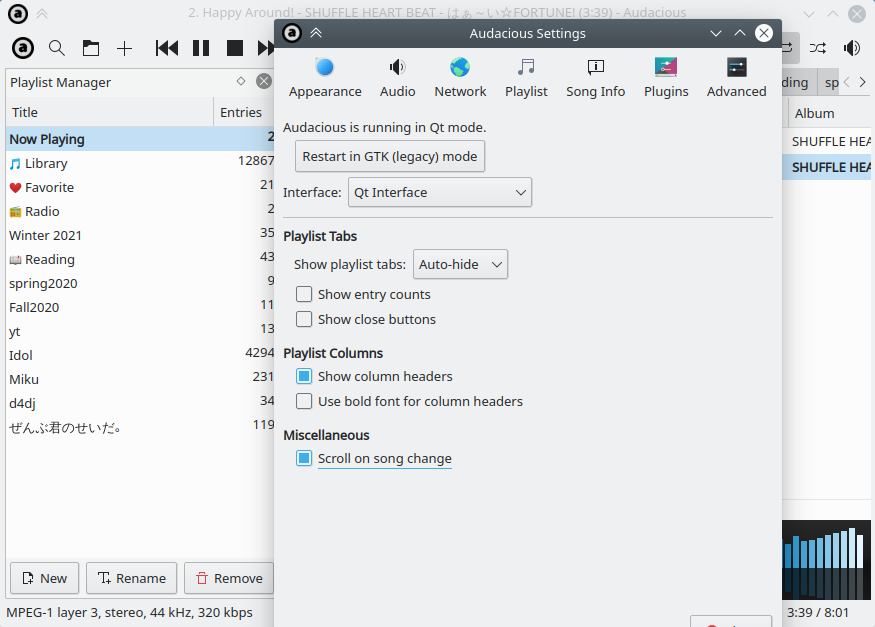Click Rename playlist button
This screenshot has width=875, height=627.
[132, 578]
